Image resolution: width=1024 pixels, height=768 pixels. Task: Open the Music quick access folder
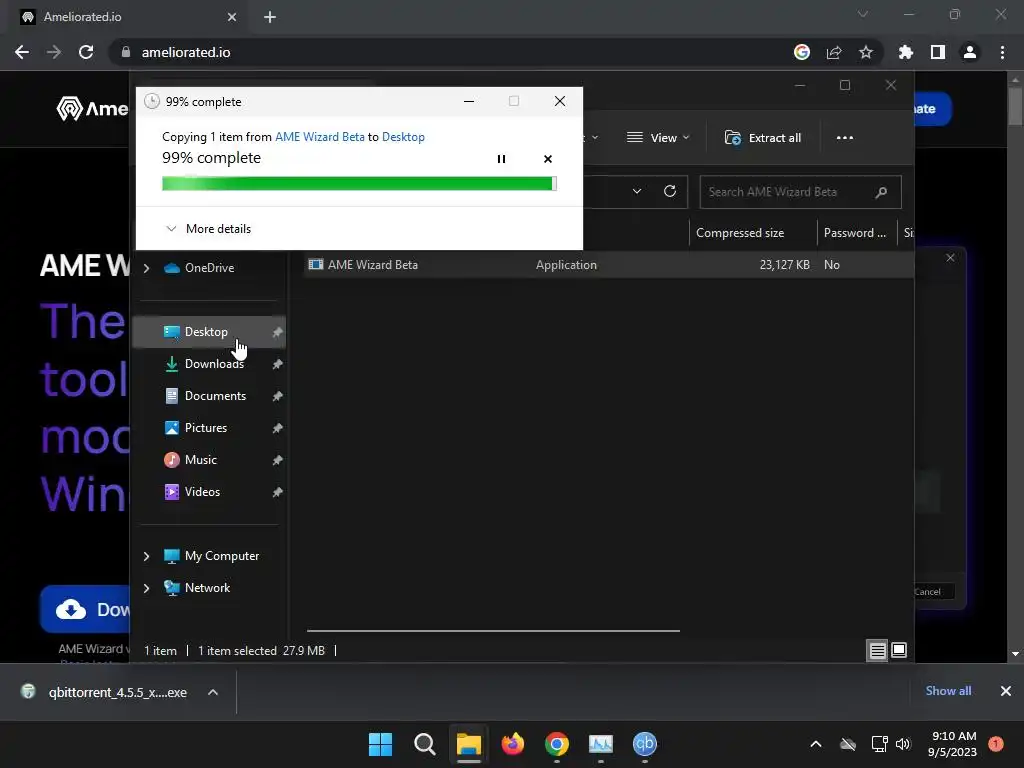point(200,460)
